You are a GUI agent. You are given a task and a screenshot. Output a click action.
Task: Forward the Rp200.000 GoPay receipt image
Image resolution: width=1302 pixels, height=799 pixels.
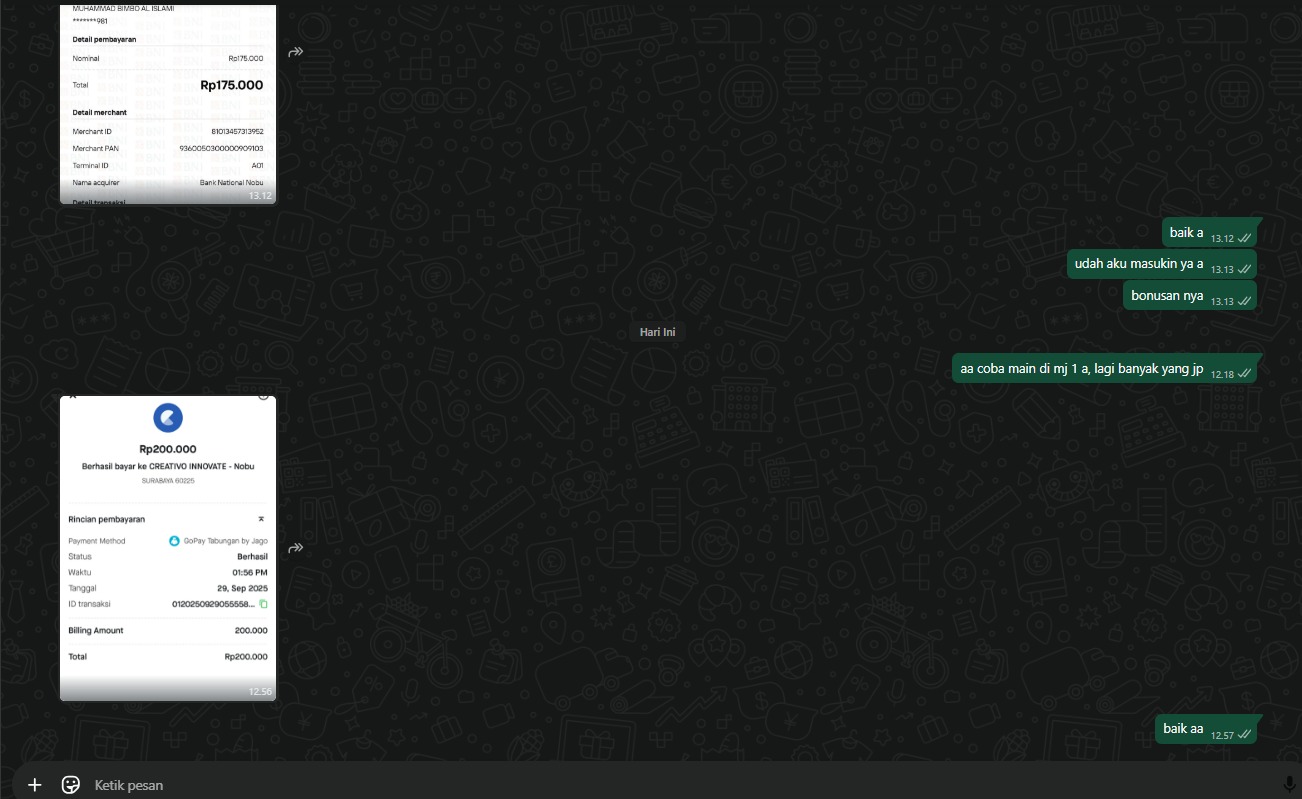click(296, 548)
